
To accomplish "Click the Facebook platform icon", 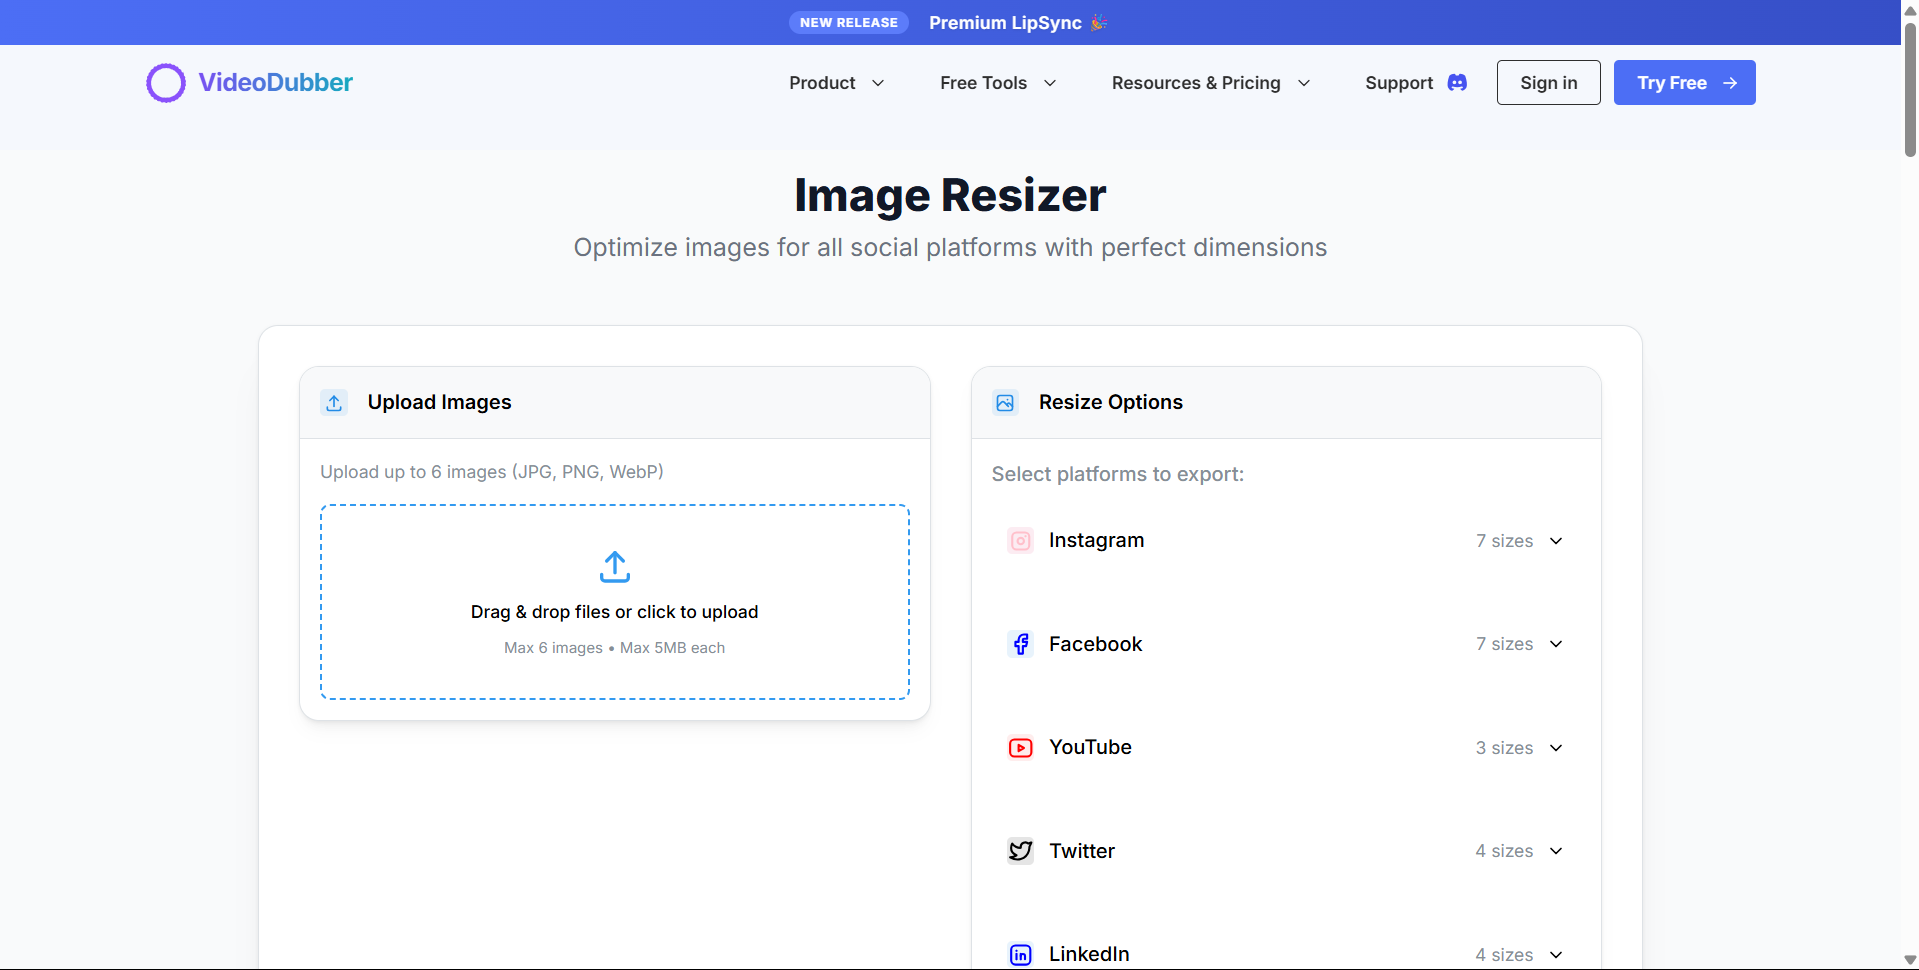I will [1020, 644].
